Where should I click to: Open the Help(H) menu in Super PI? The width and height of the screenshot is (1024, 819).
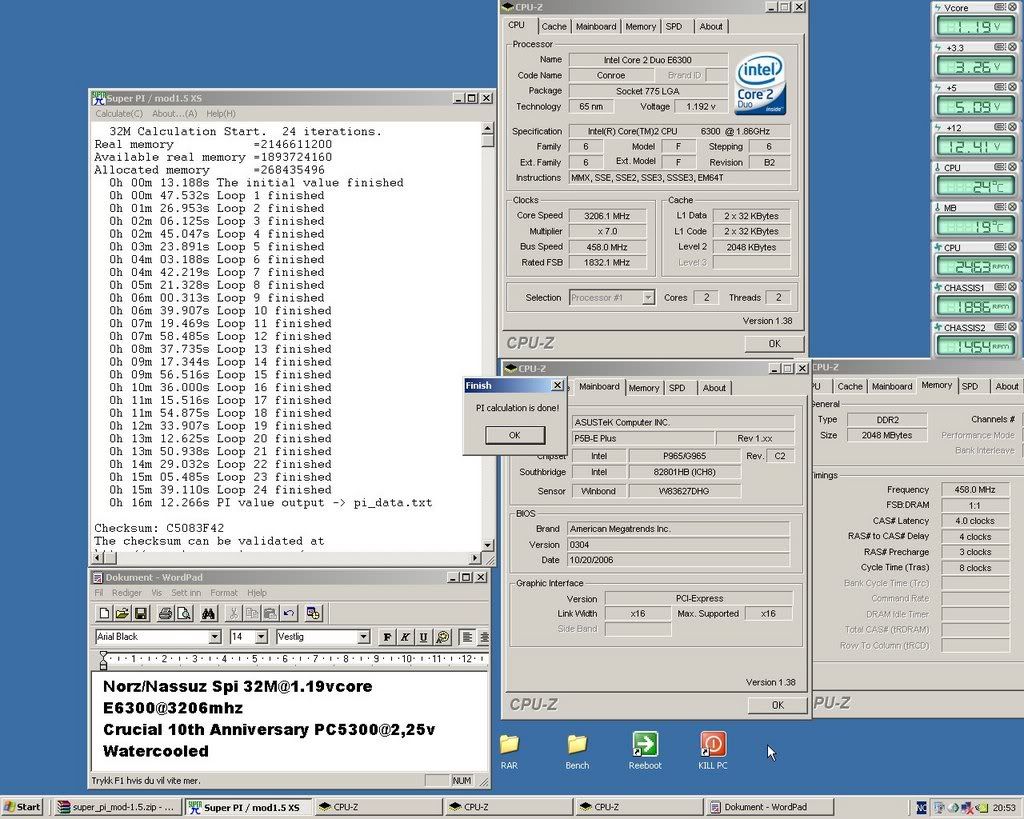[221, 114]
